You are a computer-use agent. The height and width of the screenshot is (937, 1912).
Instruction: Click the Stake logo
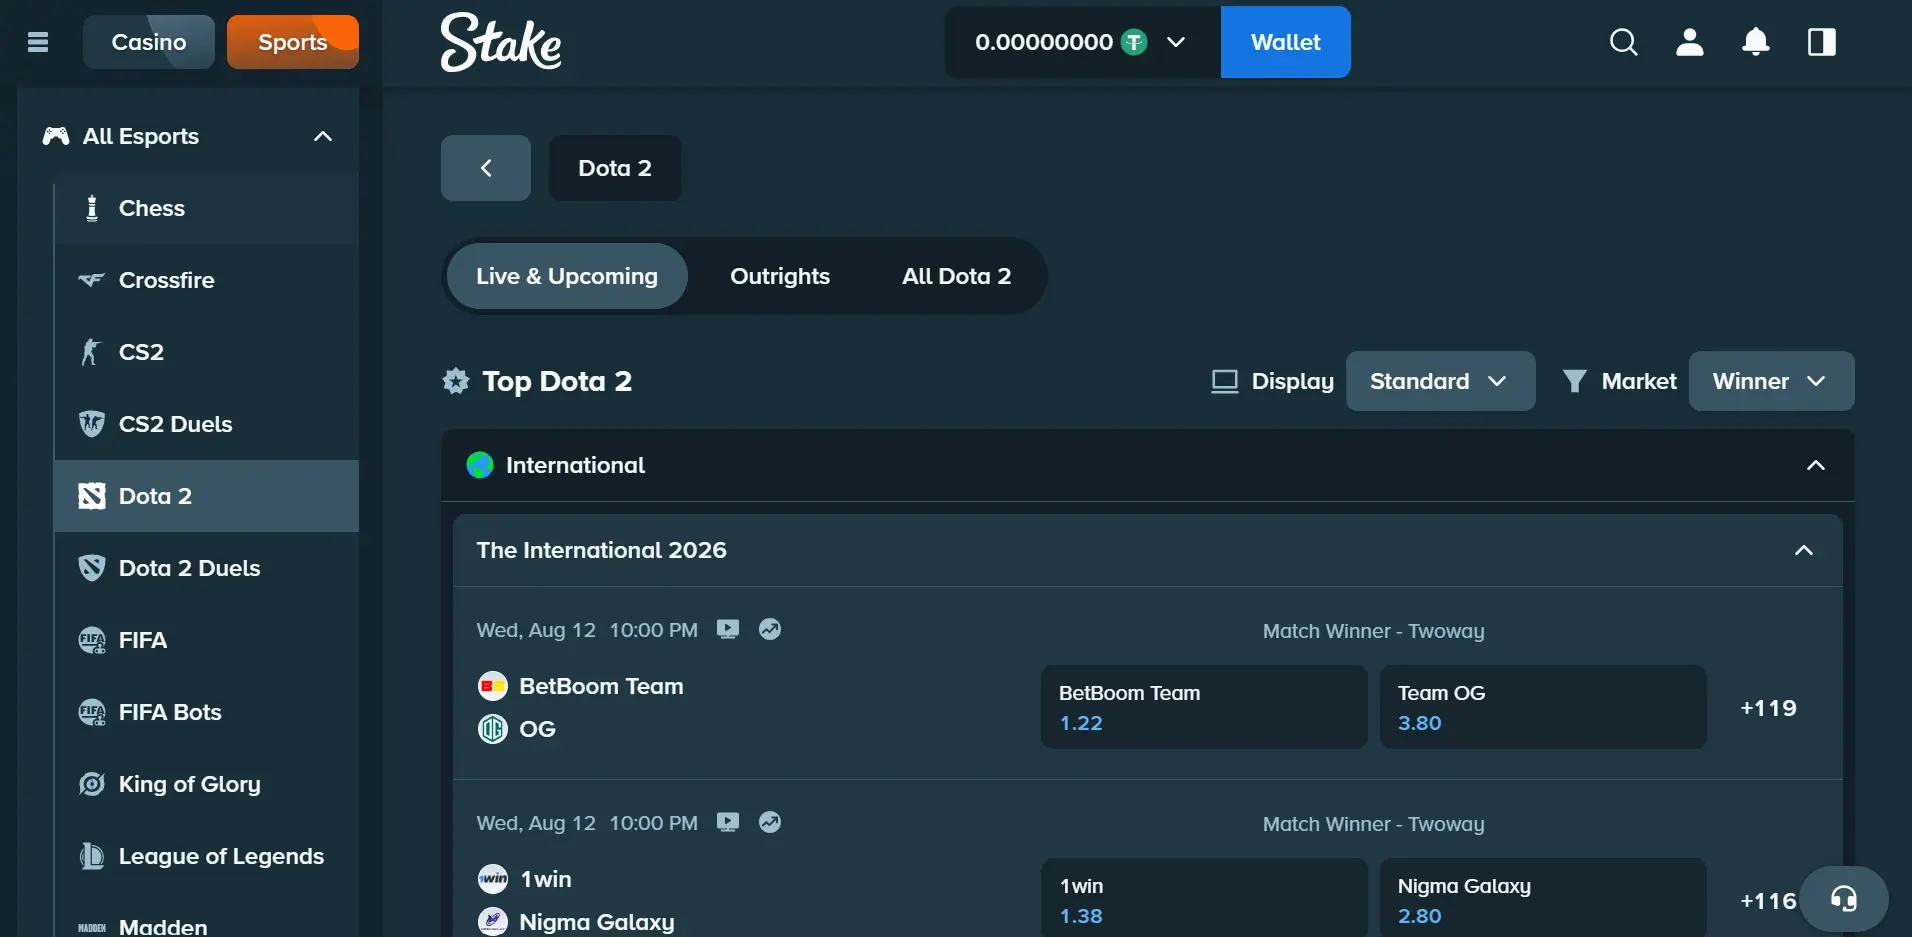[501, 42]
